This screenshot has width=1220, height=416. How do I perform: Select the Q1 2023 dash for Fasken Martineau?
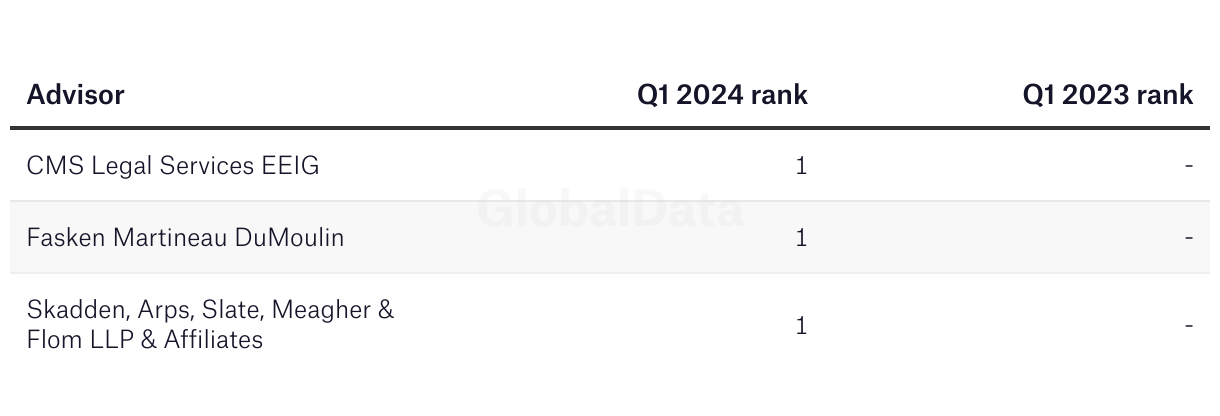tap(1189, 238)
